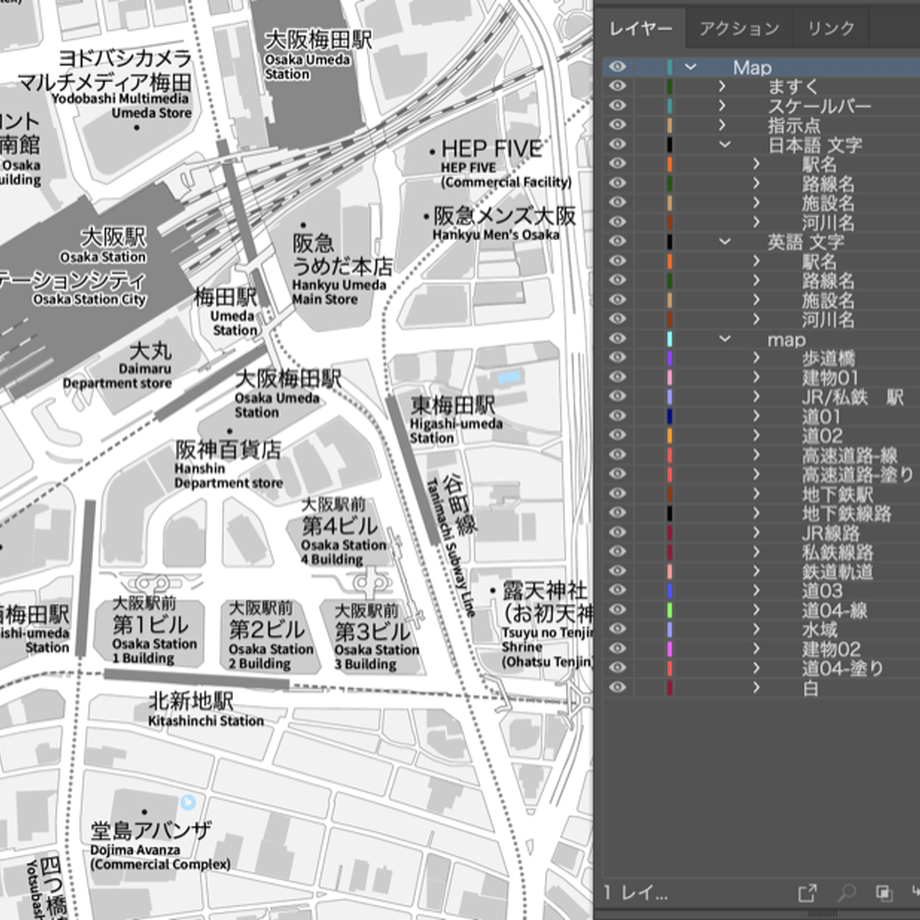Expand the スケールバー layer
920x920 pixels.
coord(722,106)
